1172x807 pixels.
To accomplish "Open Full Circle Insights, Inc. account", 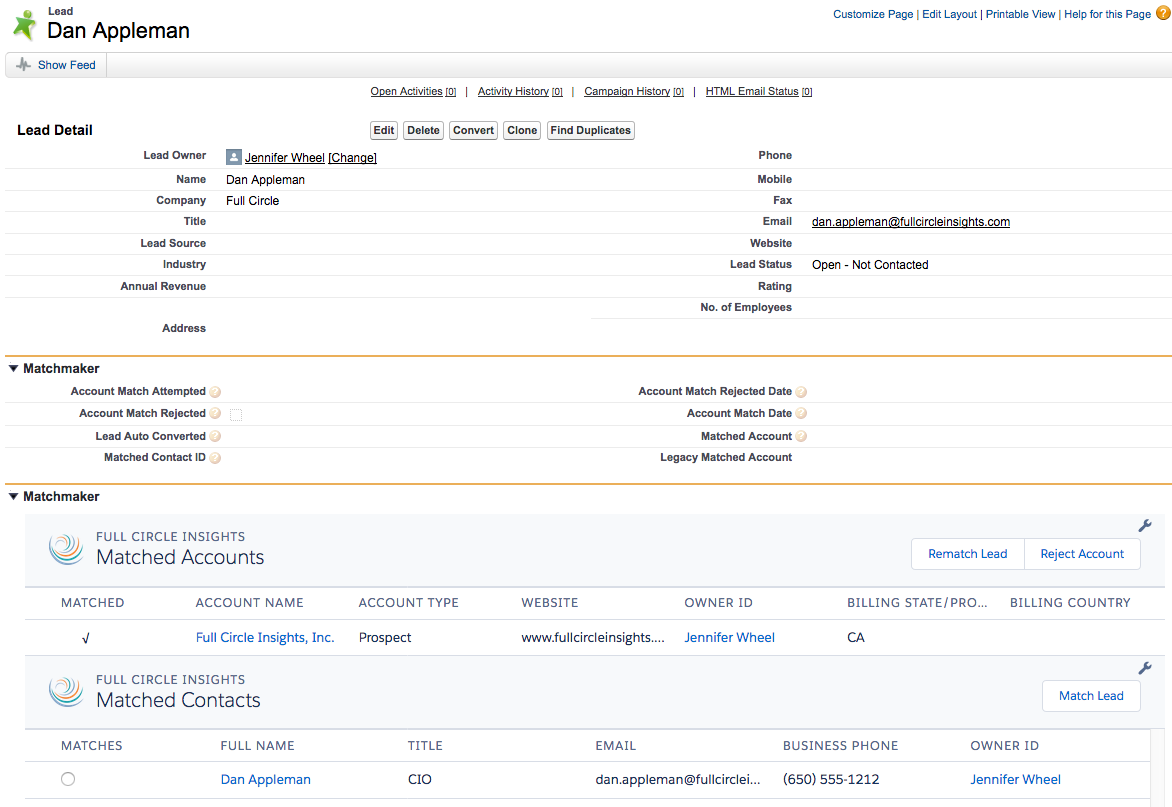I will (x=265, y=637).
